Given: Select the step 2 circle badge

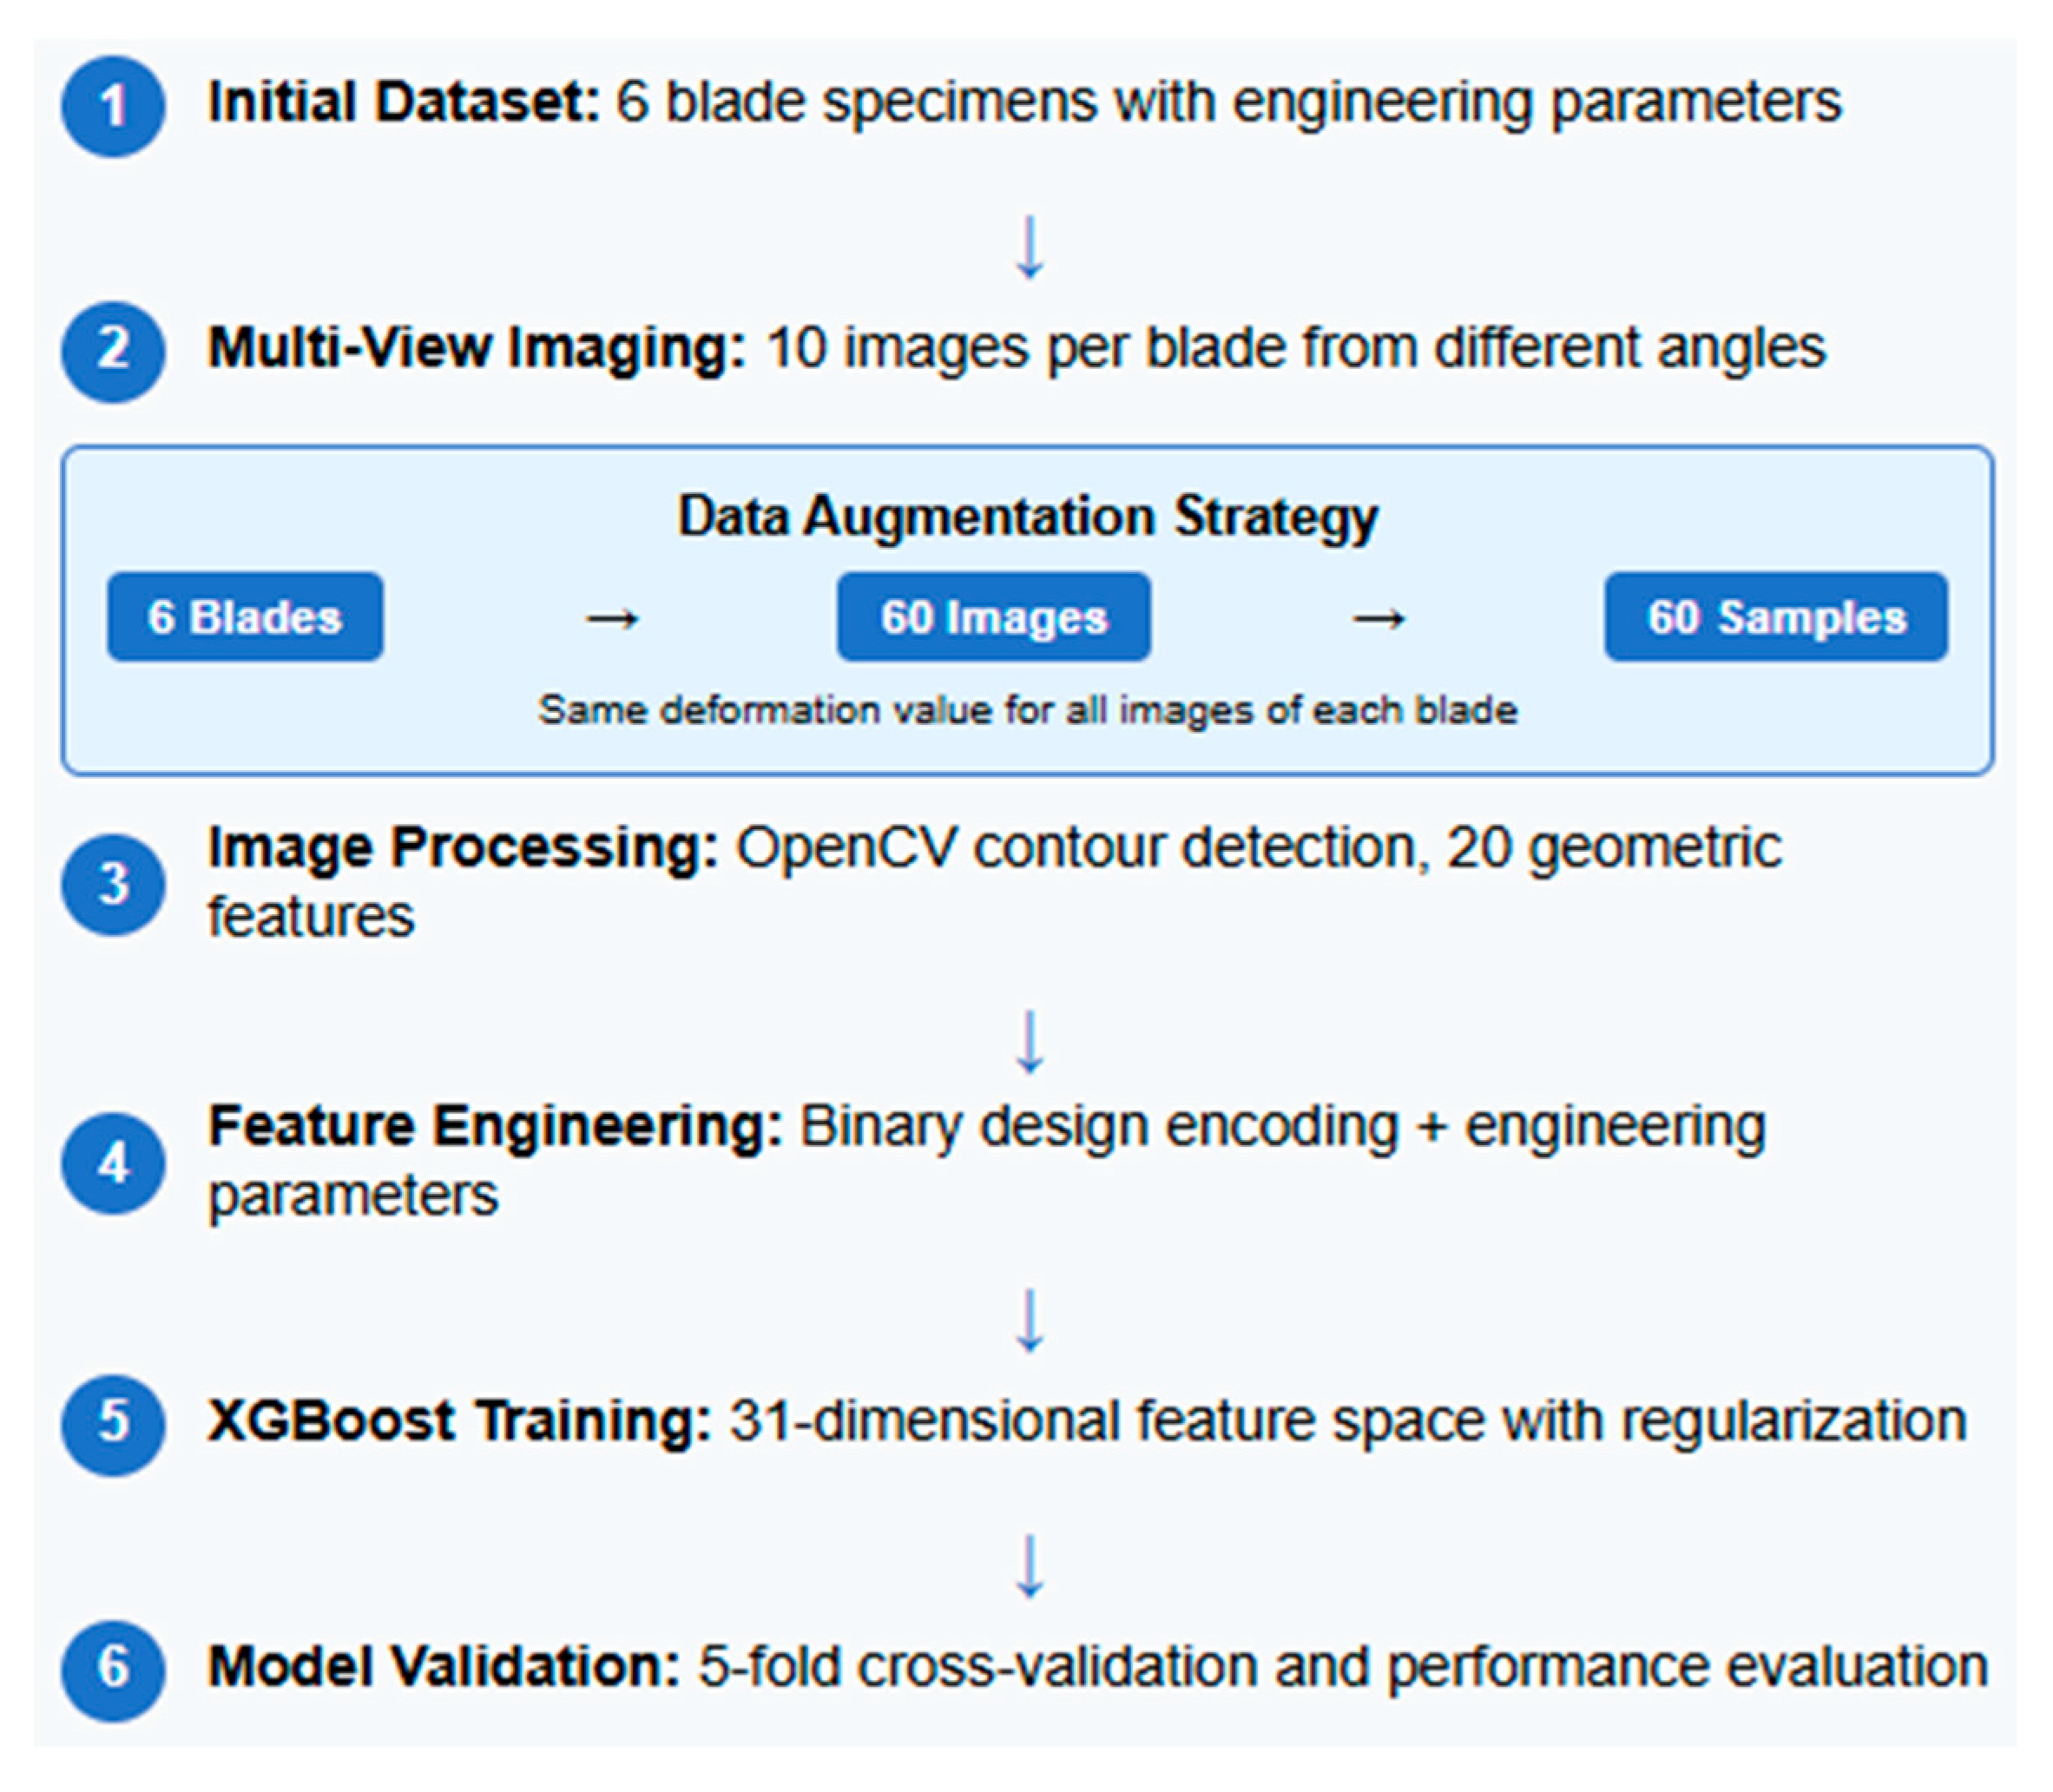Looking at the screenshot, I should [113, 352].
